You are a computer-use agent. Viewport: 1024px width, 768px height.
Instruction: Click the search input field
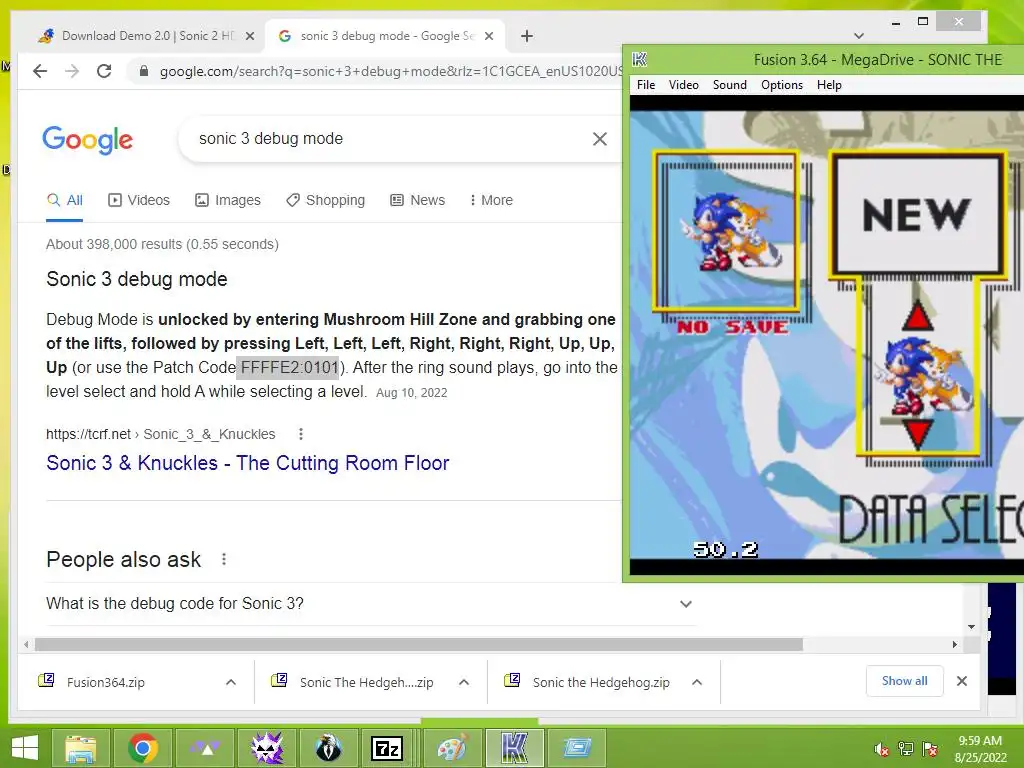392,138
